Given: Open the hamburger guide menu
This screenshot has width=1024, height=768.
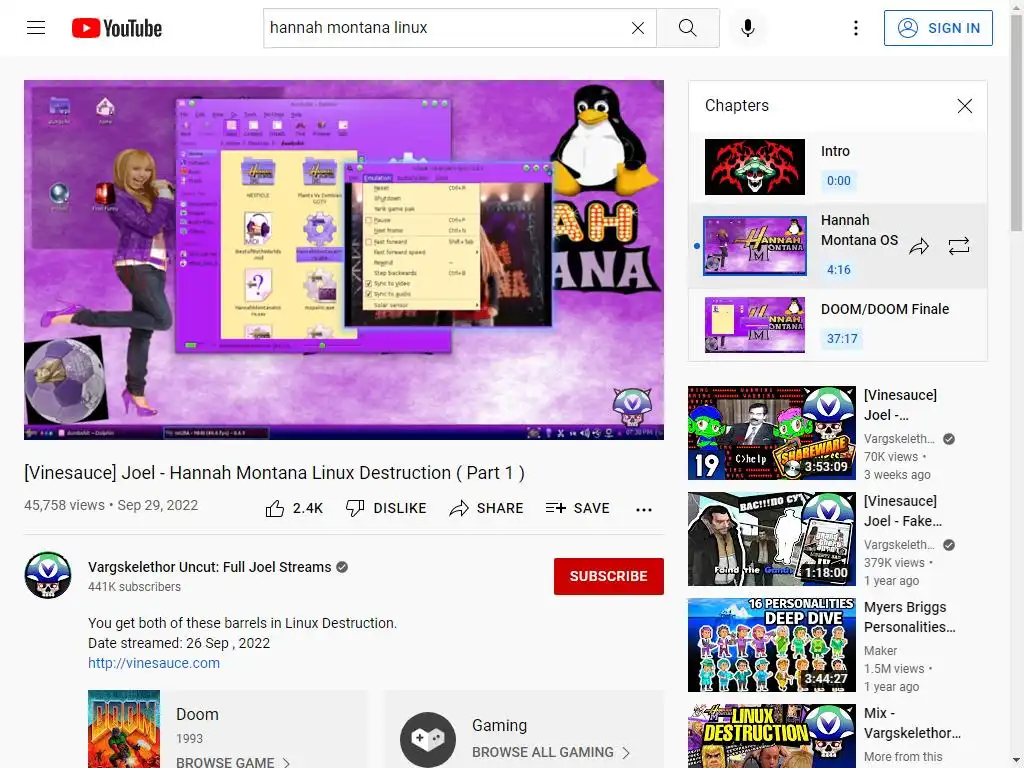Looking at the screenshot, I should pyautogui.click(x=36, y=27).
